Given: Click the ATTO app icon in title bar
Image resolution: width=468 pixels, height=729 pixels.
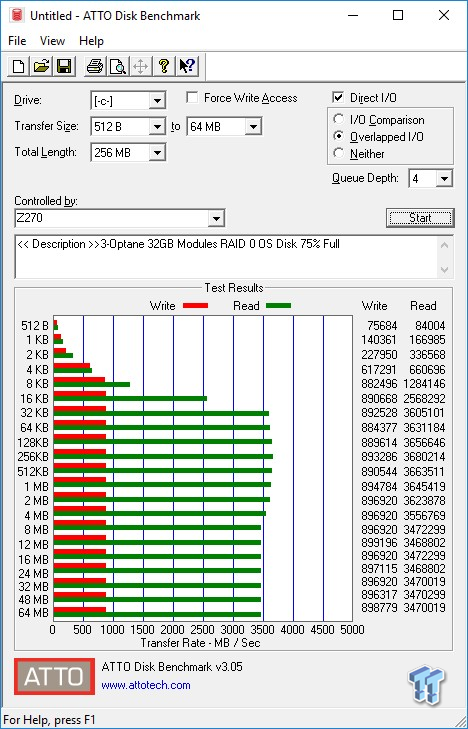Looking at the screenshot, I should pyautogui.click(x=17, y=15).
